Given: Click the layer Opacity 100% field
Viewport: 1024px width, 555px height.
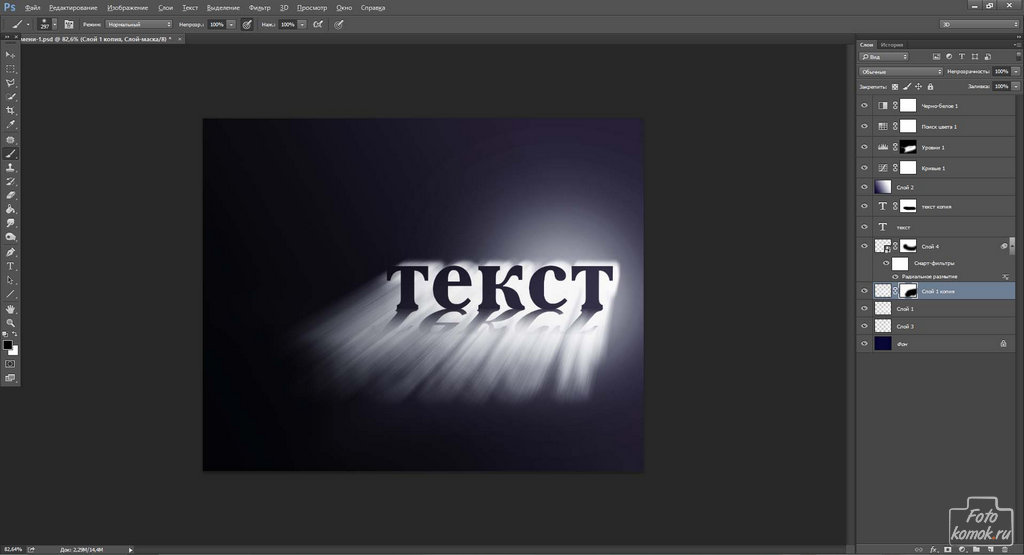Looking at the screenshot, I should [1001, 72].
